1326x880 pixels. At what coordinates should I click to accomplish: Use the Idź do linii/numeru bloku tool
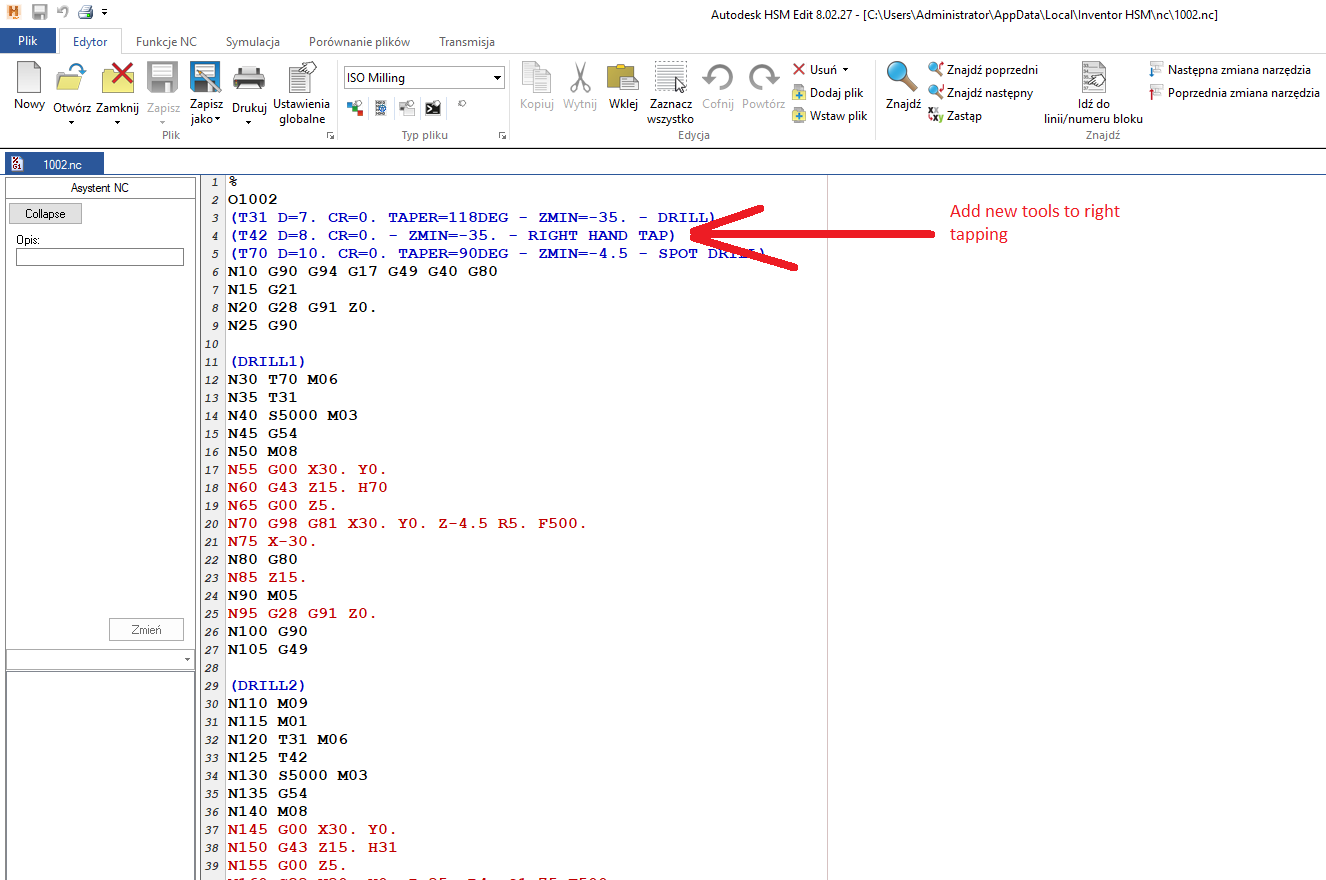[1093, 95]
